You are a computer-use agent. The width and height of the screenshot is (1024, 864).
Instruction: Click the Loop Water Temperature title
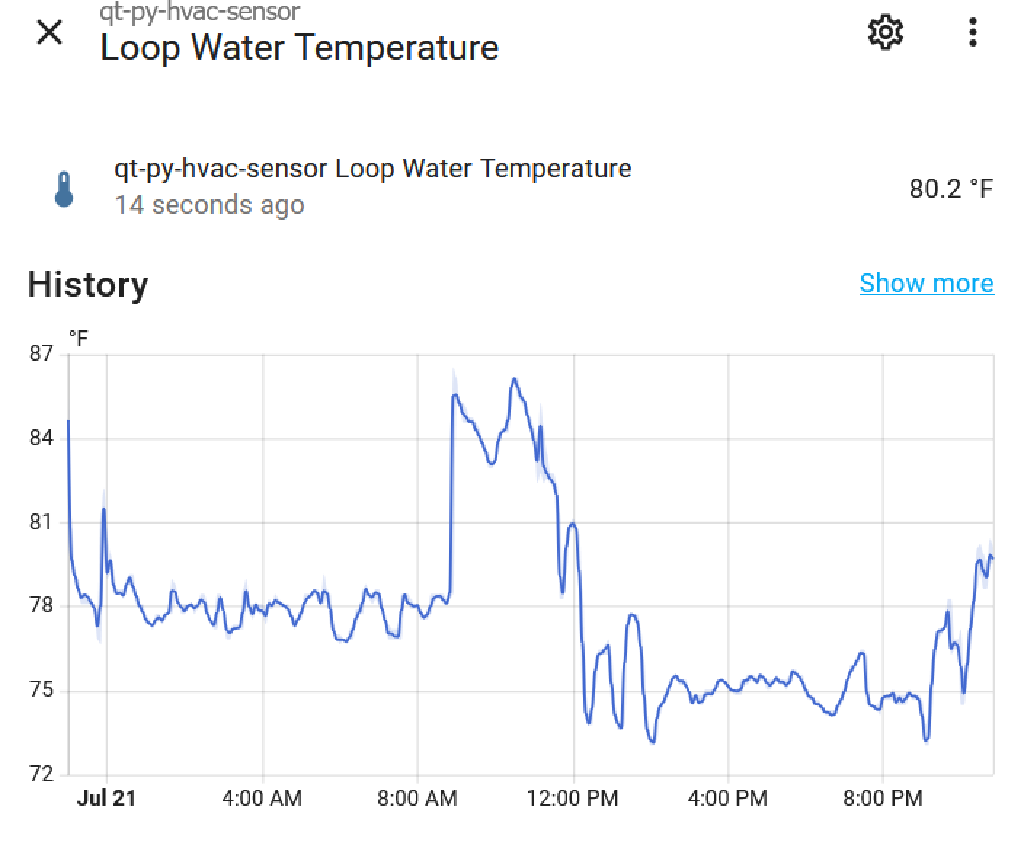[298, 47]
